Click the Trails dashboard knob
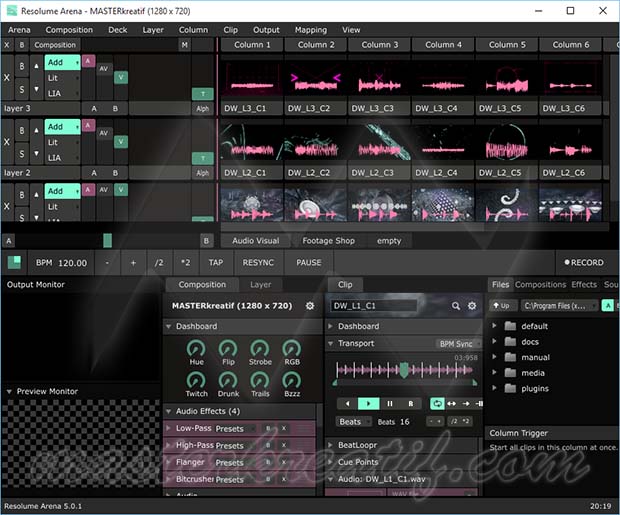Screen dimensions: 620x515 (x=260, y=381)
